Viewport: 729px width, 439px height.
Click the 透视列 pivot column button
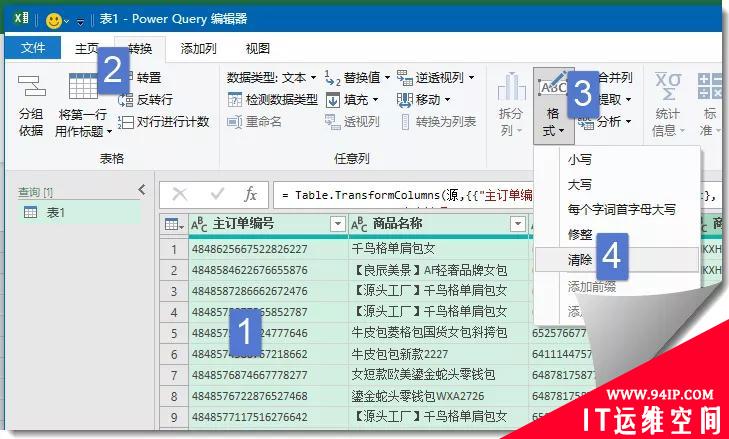(352, 122)
